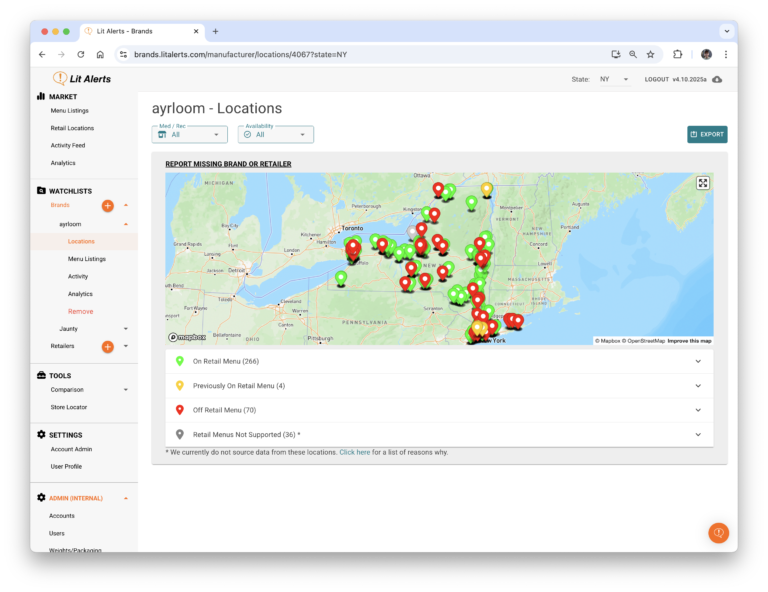Image resolution: width=768 pixels, height=592 pixels.
Task: Click the Export button
Action: coord(707,135)
